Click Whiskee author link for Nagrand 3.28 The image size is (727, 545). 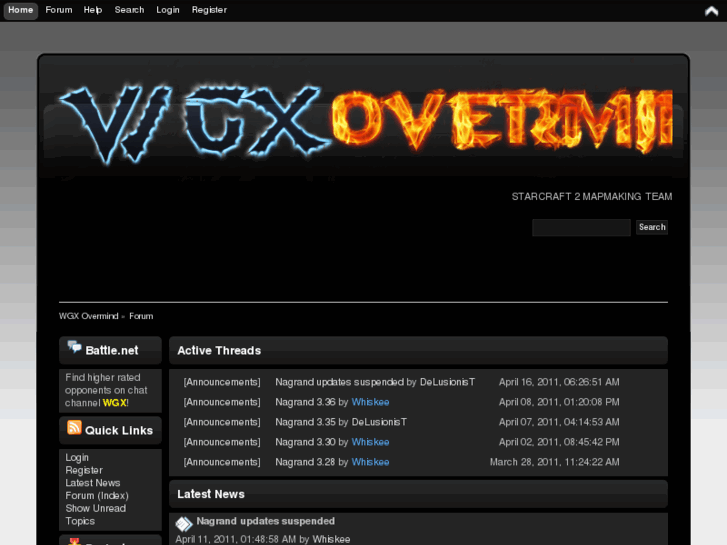click(x=370, y=462)
